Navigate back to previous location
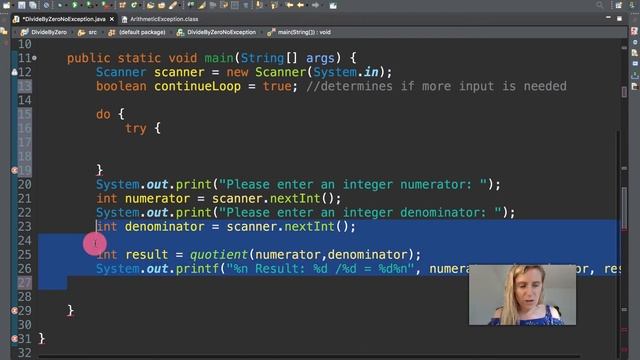The image size is (640, 360). [301, 5]
